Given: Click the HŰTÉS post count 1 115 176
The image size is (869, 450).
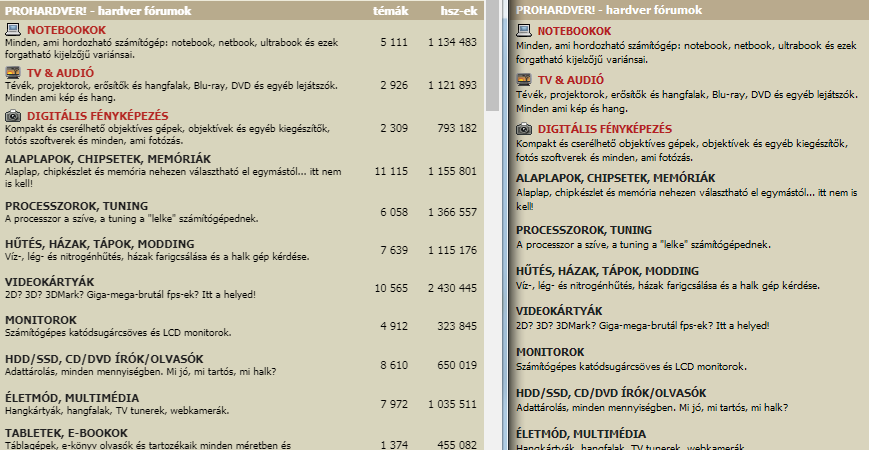Looking at the screenshot, I should point(452,250).
